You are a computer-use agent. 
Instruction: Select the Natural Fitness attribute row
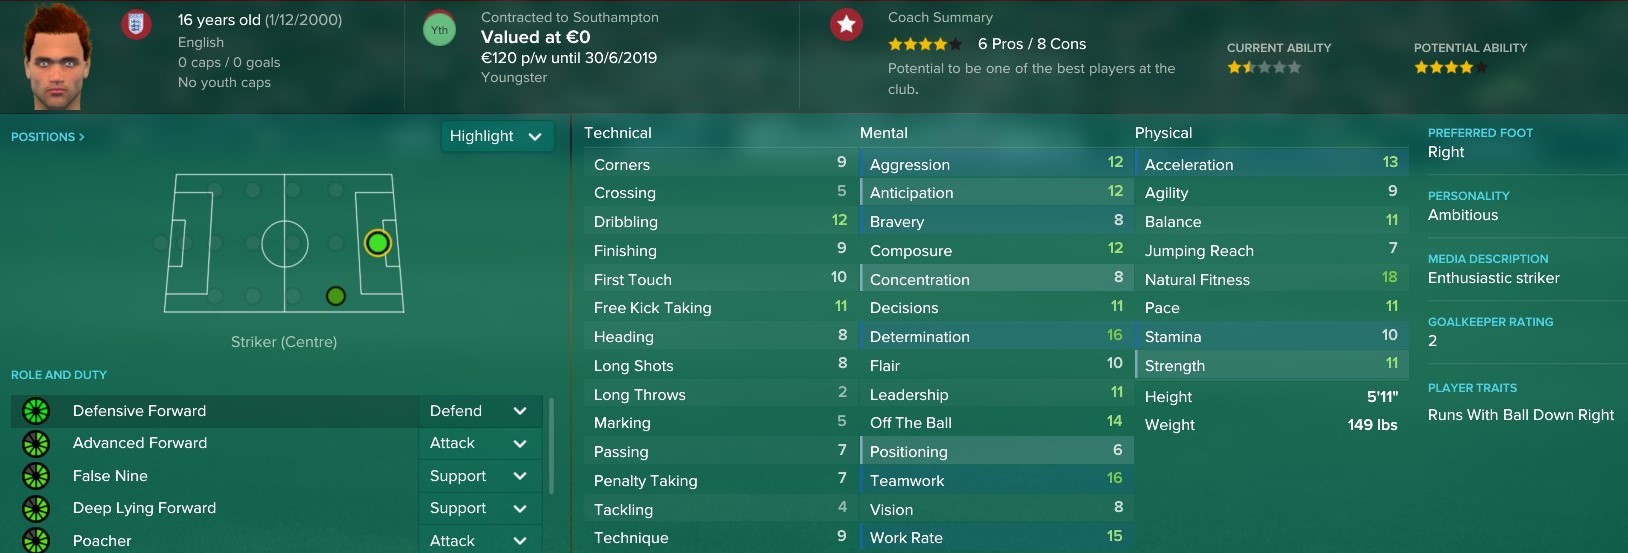pos(1271,279)
